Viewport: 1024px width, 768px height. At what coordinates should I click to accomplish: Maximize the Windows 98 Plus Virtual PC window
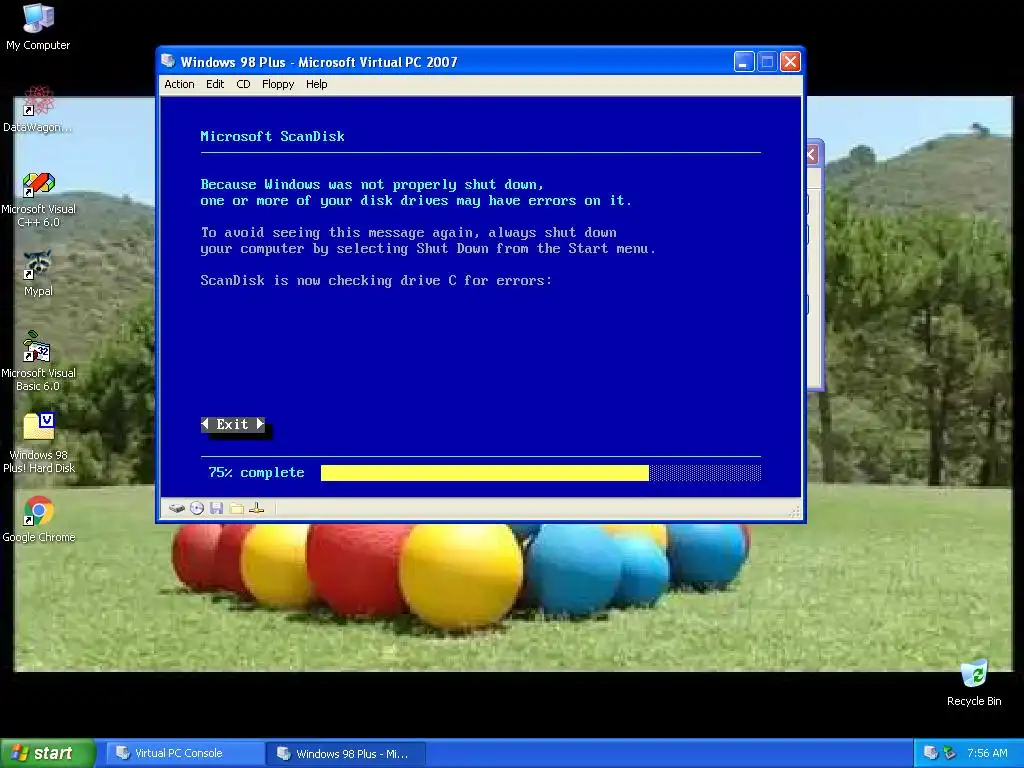tap(767, 62)
